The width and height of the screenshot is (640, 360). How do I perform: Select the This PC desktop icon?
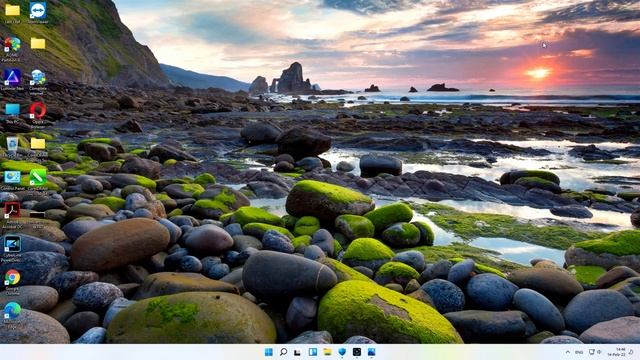coord(12,110)
